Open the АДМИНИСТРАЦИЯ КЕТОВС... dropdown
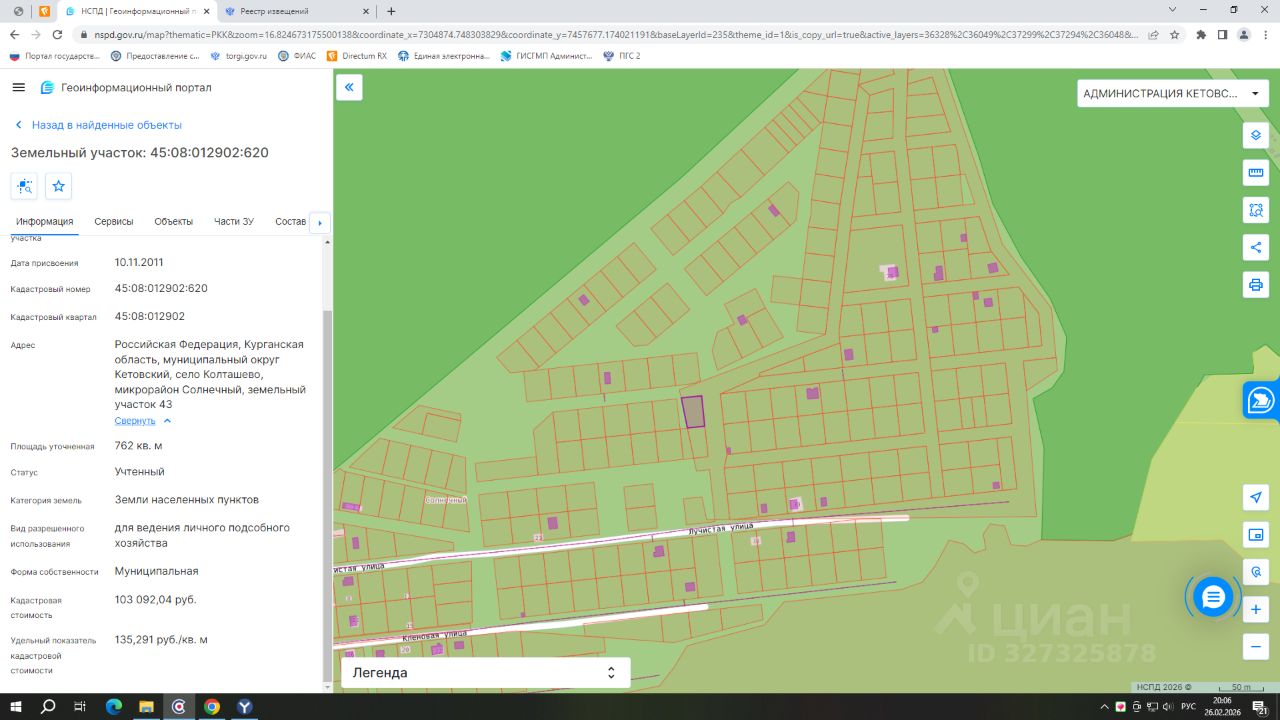Screen dimensions: 1280x720 click(x=1171, y=94)
